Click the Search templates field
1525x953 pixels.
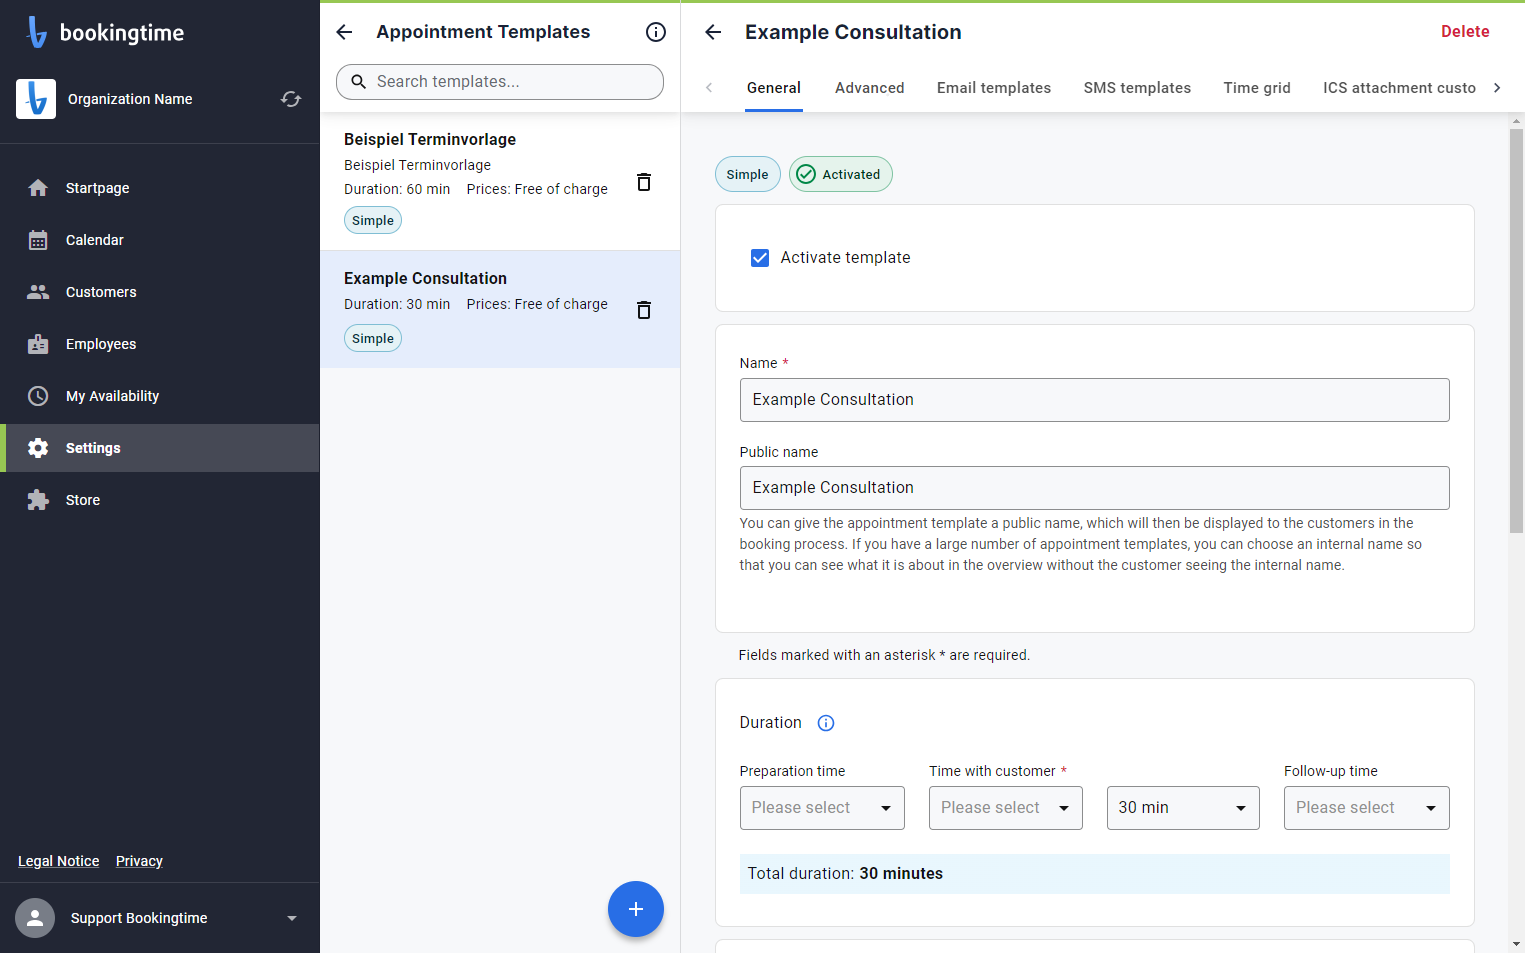pos(500,82)
